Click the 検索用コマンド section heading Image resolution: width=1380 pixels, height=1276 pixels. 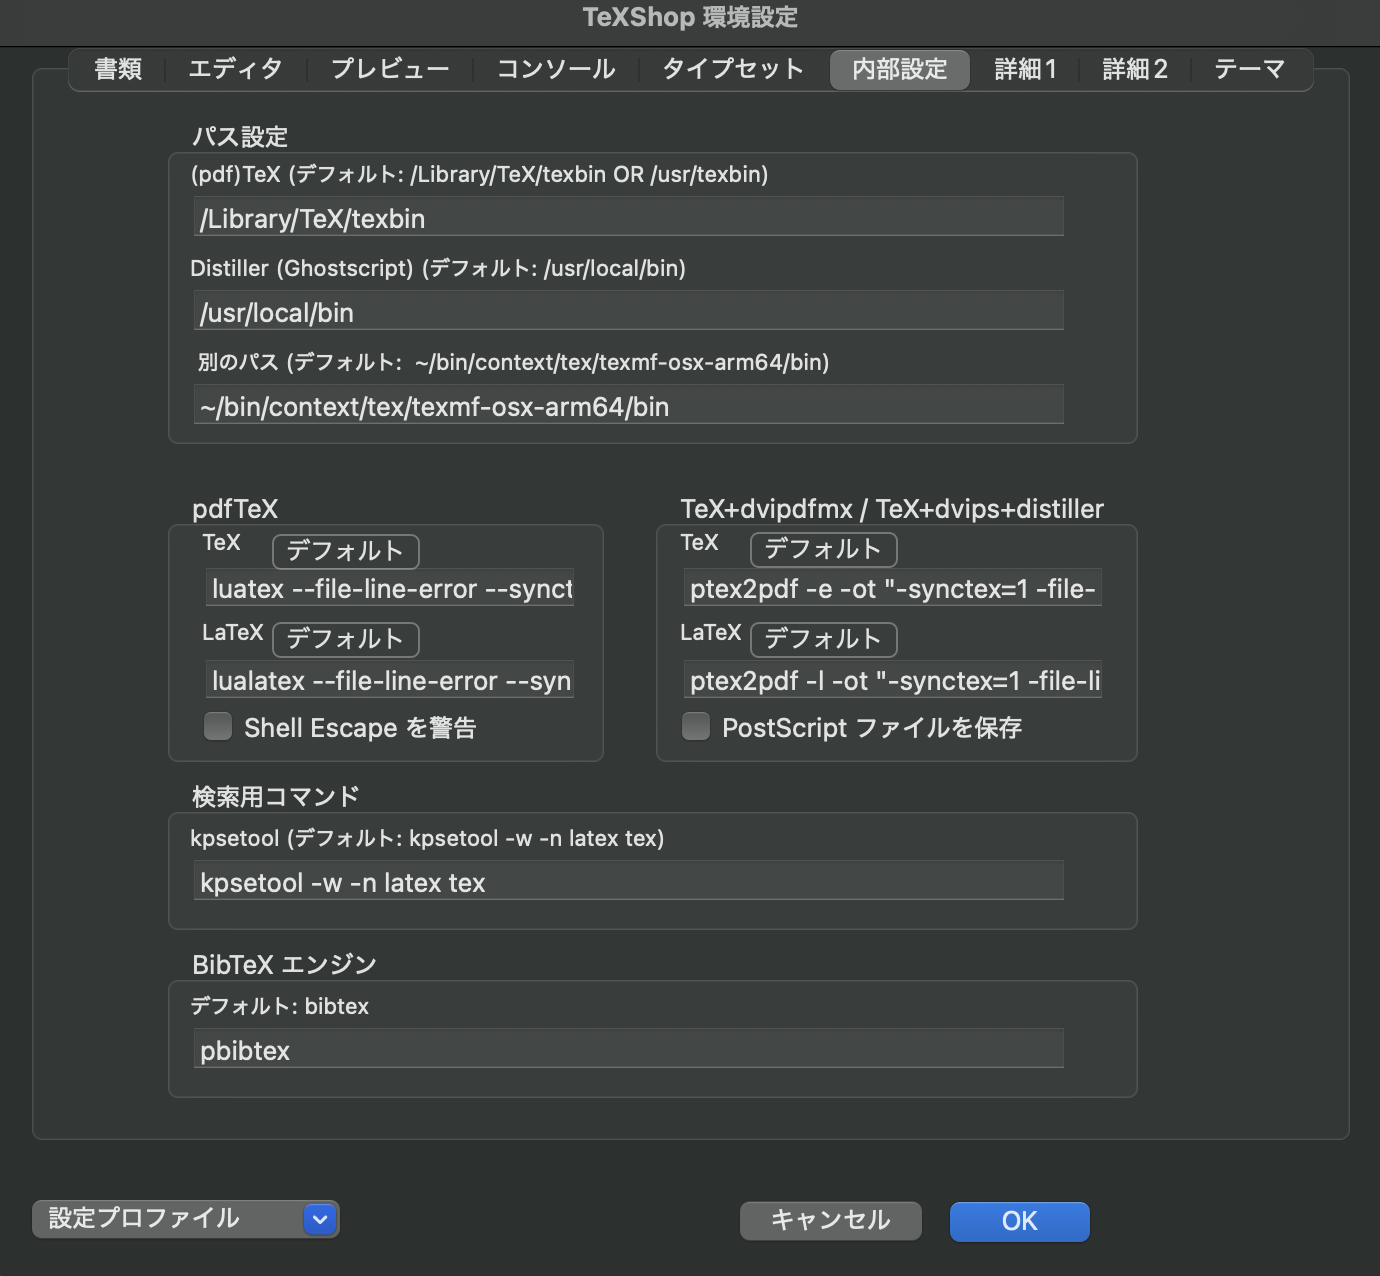(276, 797)
